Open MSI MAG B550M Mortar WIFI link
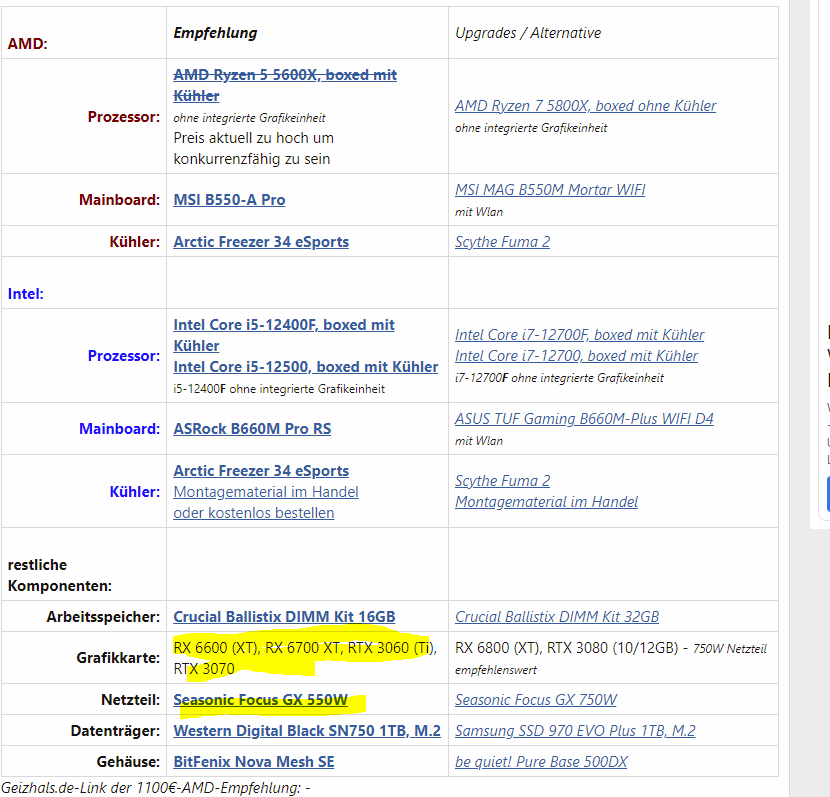This screenshot has height=797, width=830. (550, 190)
